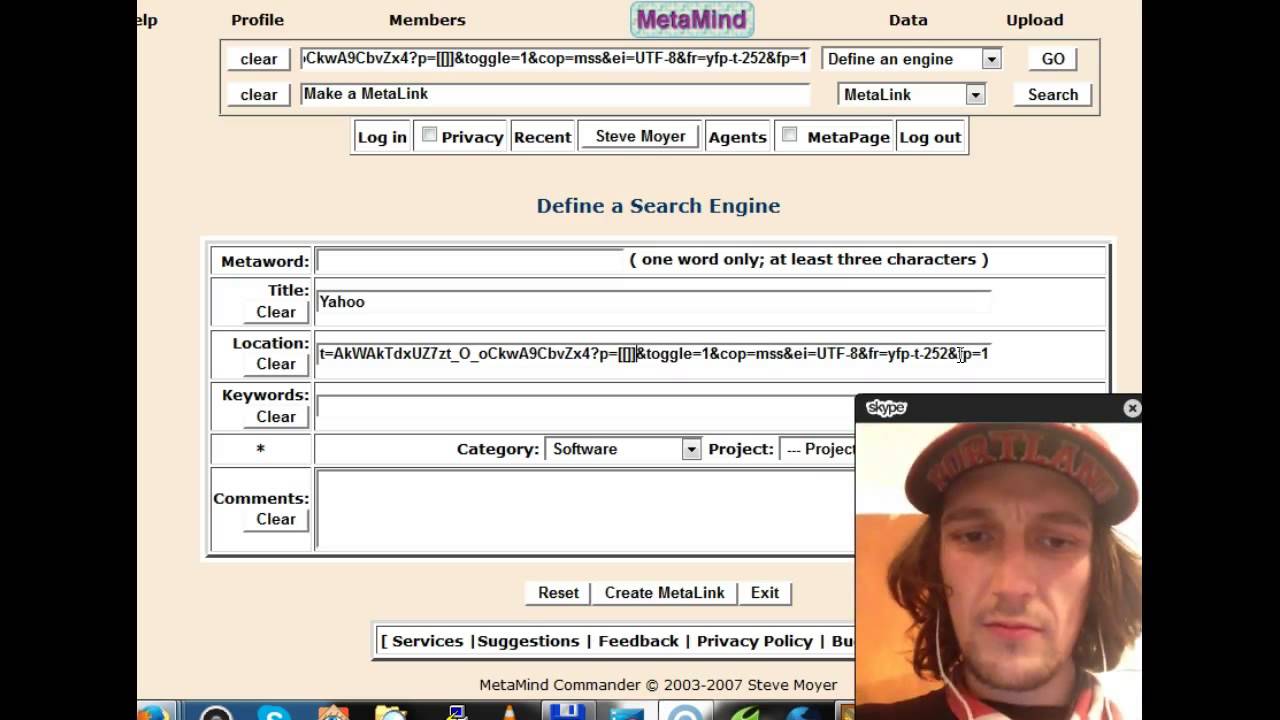
Task: Clear the top URL field
Action: 259,59
